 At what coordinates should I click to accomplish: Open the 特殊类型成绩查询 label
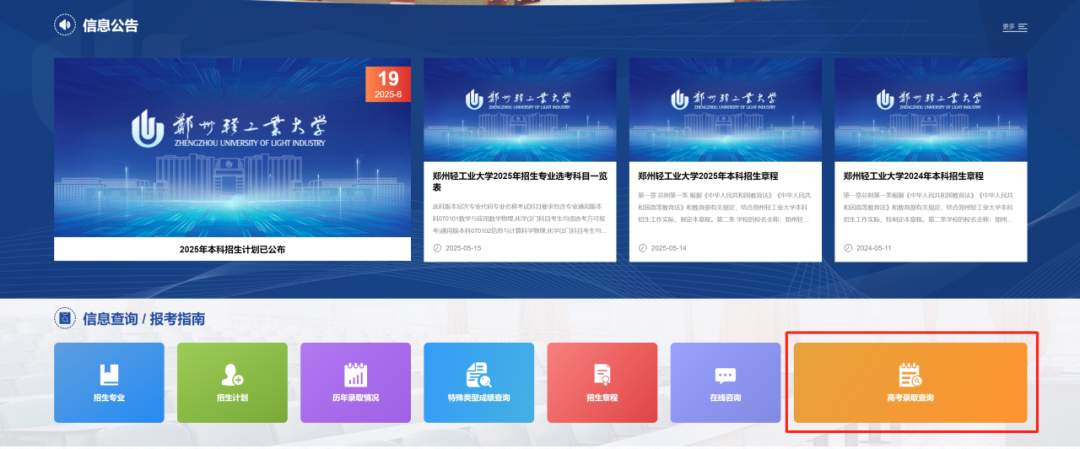[x=479, y=398]
